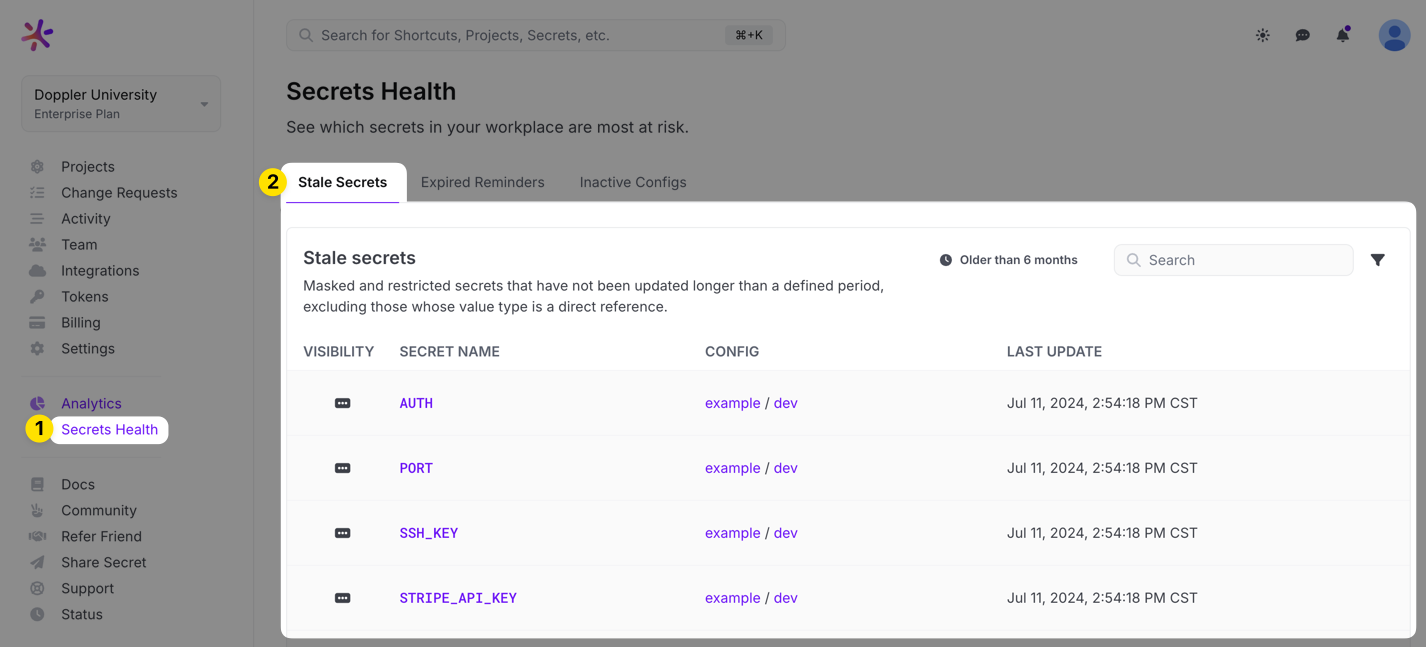Navigate to Integrations
The image size is (1426, 647).
click(x=100, y=271)
